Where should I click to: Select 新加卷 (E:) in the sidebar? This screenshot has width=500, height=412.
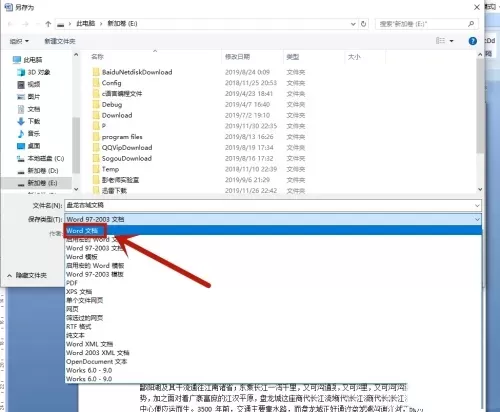[37, 183]
